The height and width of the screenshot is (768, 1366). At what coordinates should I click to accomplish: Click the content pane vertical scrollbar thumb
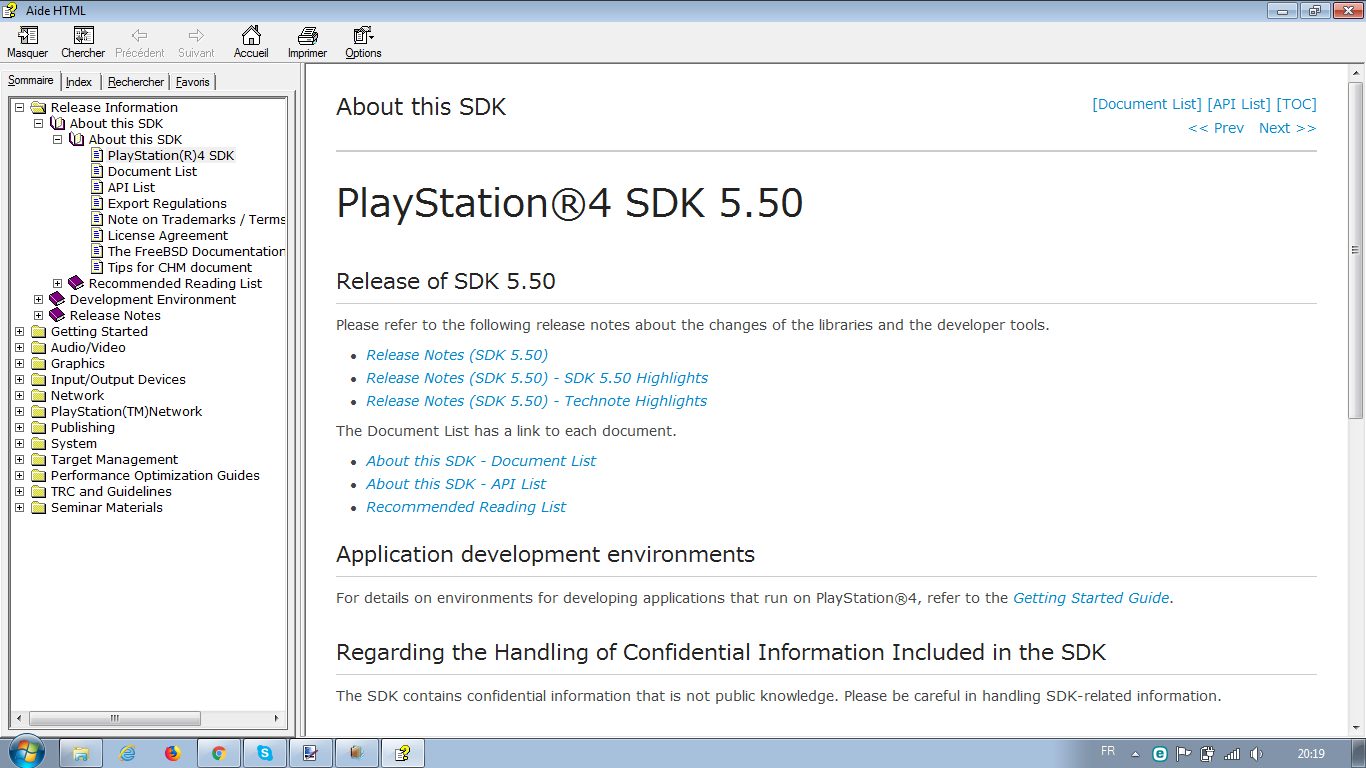click(1356, 250)
